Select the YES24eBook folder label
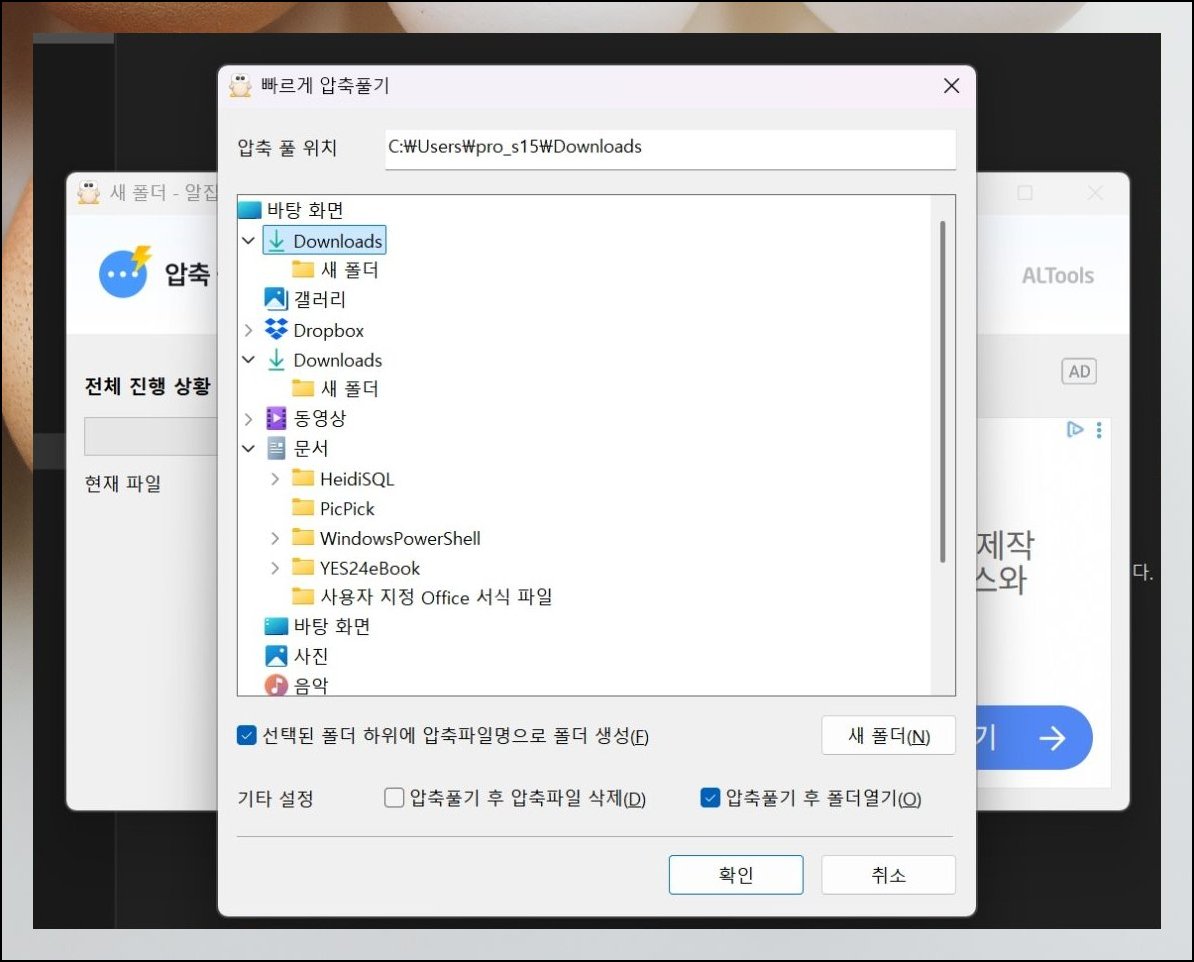Screen dimensions: 1194x962 click(370, 568)
